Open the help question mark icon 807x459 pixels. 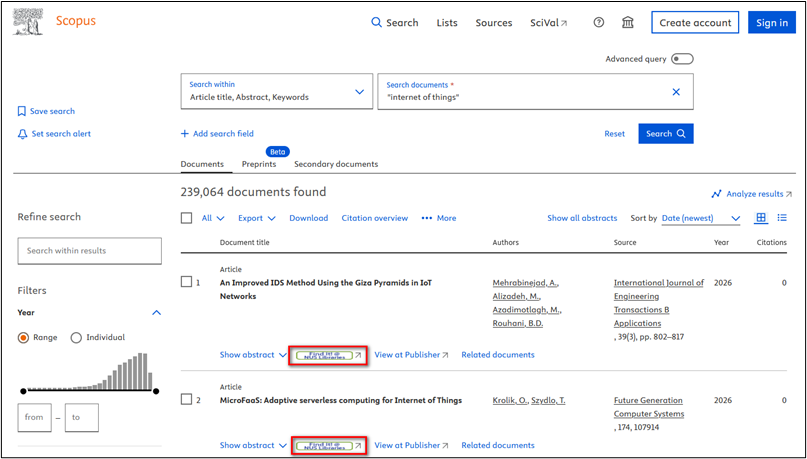[x=599, y=23]
